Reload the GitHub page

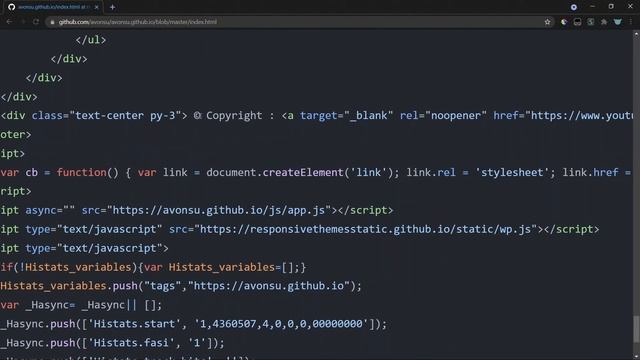36,22
